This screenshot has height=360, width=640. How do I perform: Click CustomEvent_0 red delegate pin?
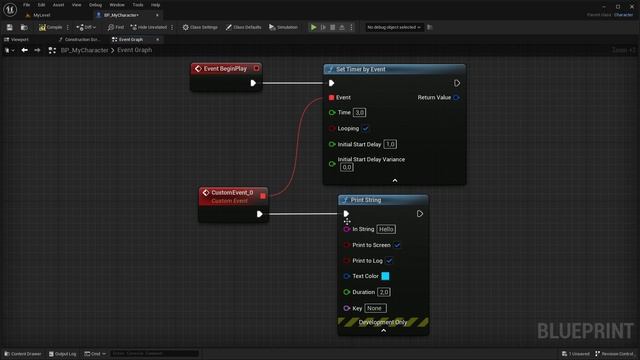(263, 196)
